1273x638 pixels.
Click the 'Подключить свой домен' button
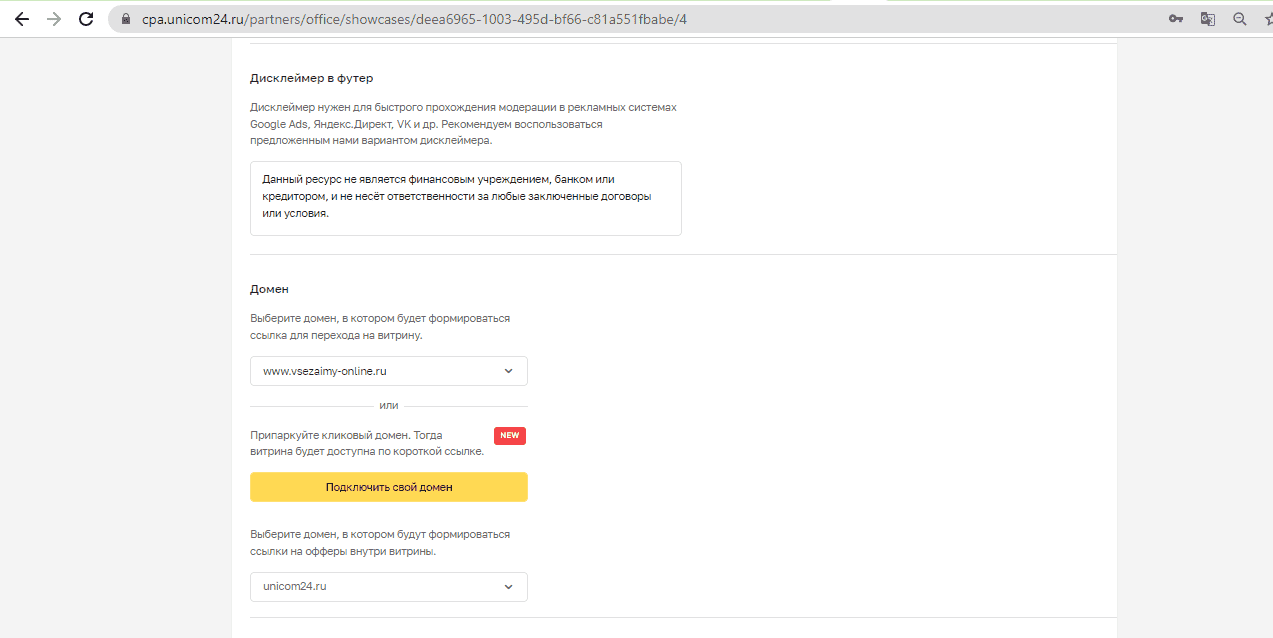[x=388, y=487]
